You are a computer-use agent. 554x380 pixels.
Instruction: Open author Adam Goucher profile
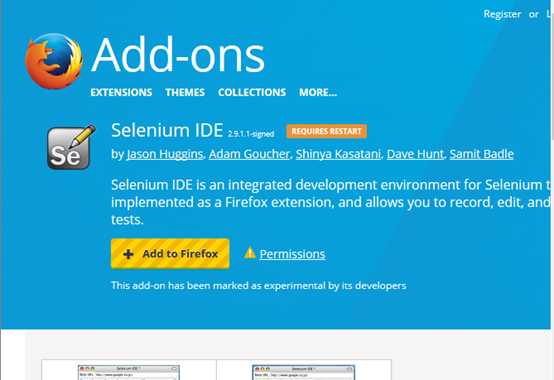point(249,154)
